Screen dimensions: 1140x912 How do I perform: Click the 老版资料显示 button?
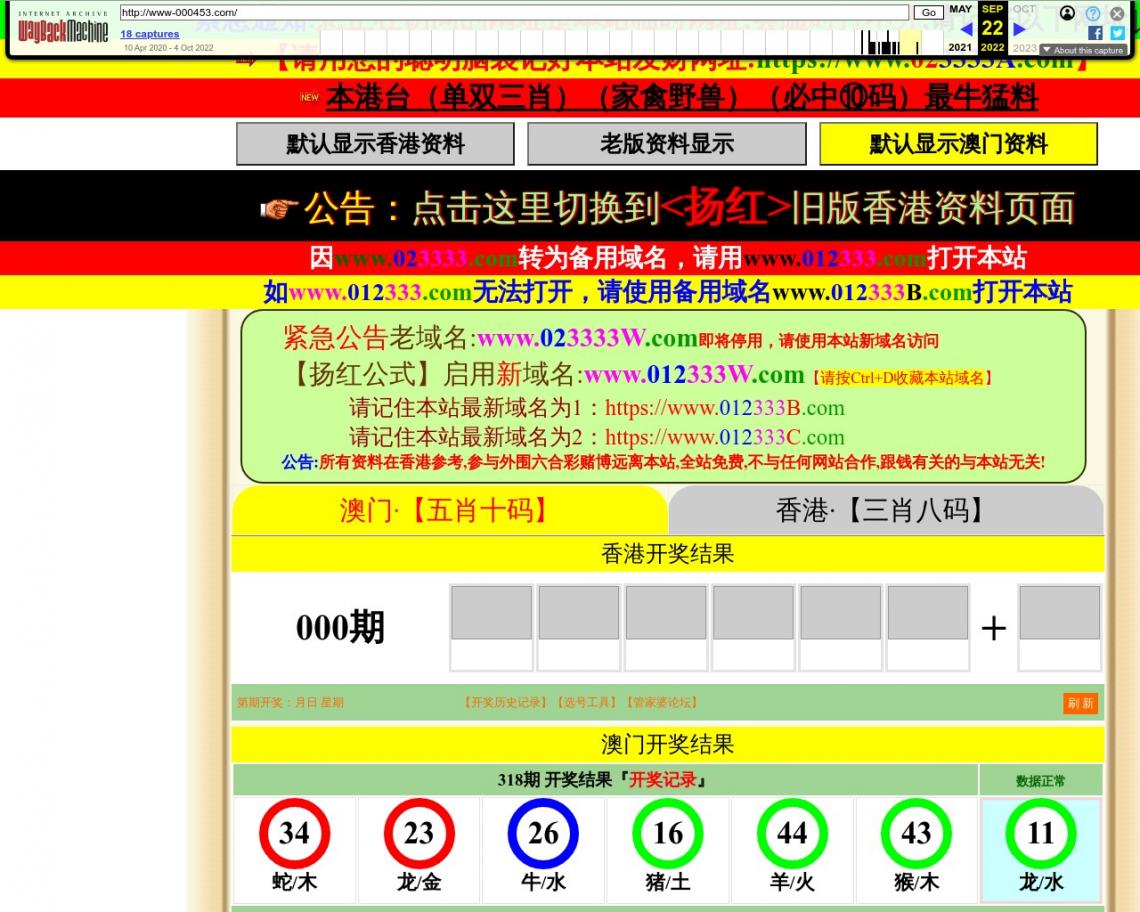[667, 144]
